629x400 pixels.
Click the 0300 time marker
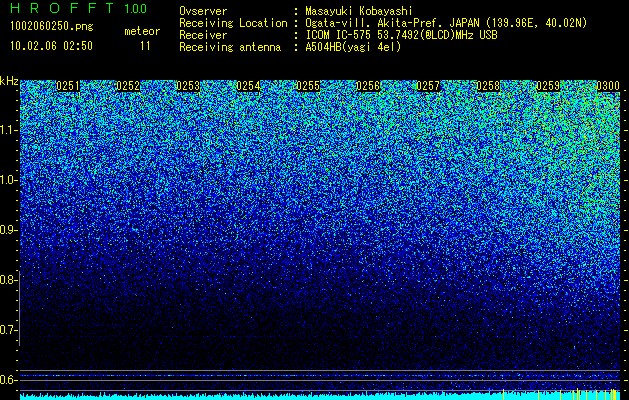pos(608,86)
